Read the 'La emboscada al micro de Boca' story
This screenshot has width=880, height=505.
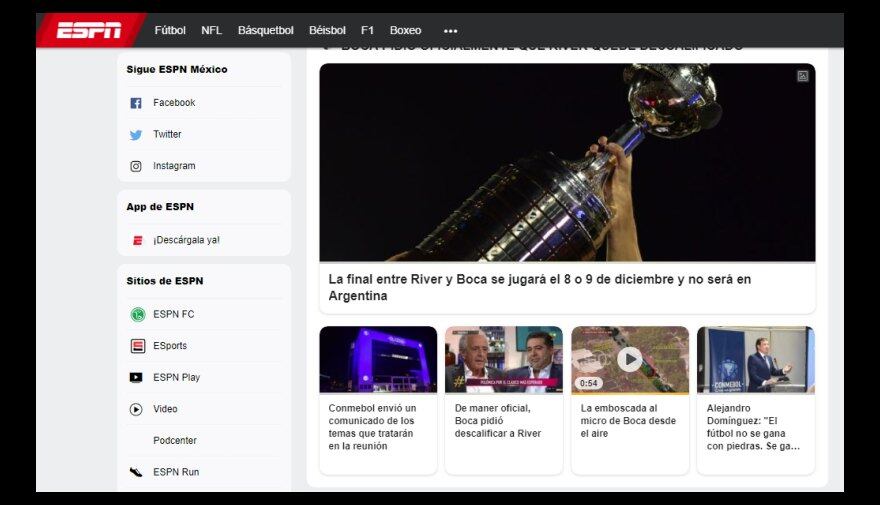click(628, 420)
